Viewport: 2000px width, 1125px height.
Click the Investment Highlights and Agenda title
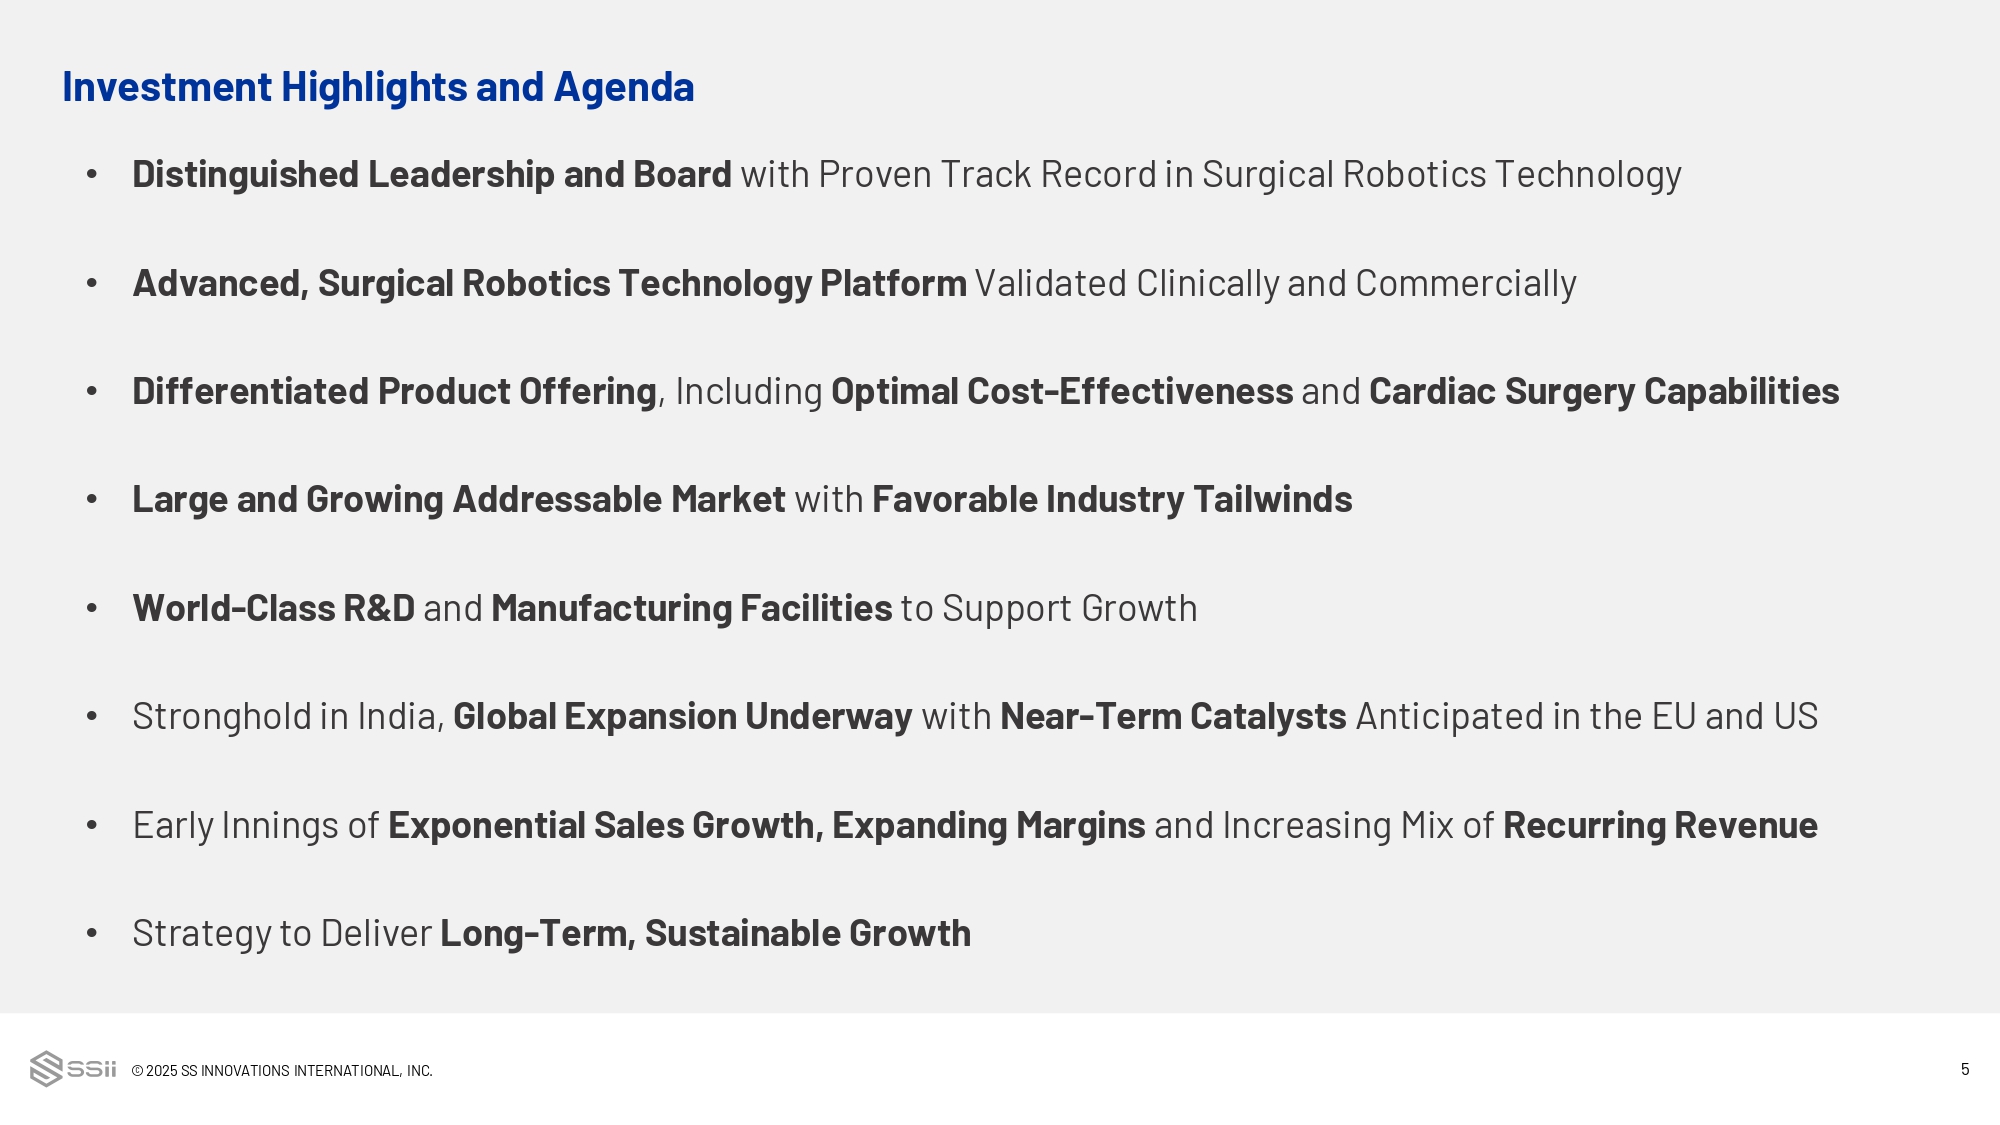378,87
